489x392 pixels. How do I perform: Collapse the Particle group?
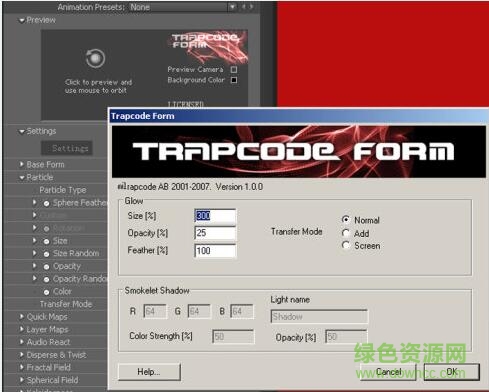22,177
